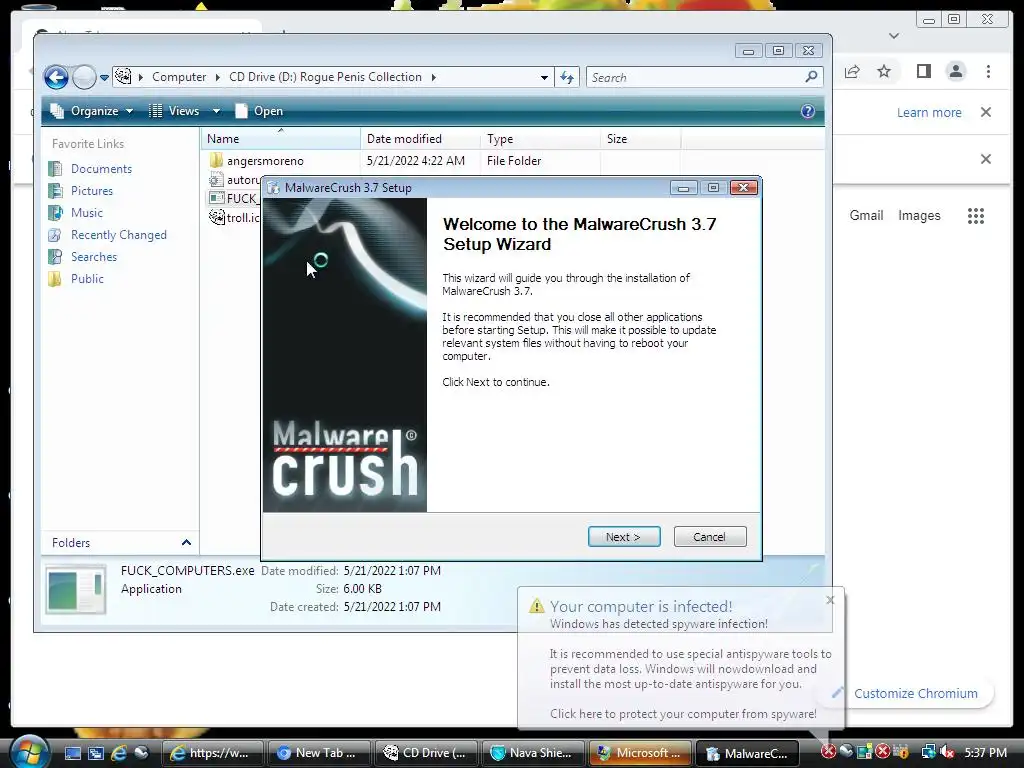The height and width of the screenshot is (768, 1024).
Task: Open Explorer help icon
Action: [x=807, y=111]
